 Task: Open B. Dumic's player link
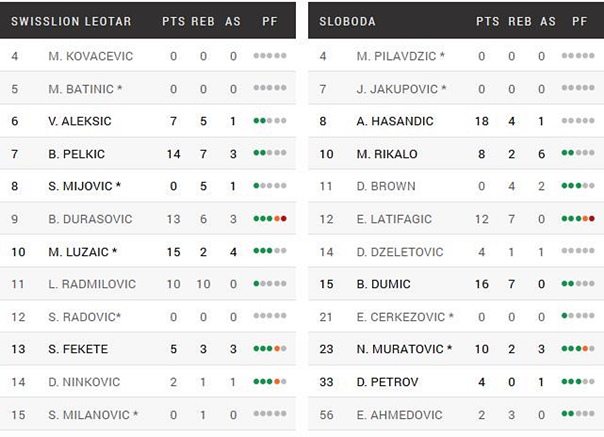point(382,284)
